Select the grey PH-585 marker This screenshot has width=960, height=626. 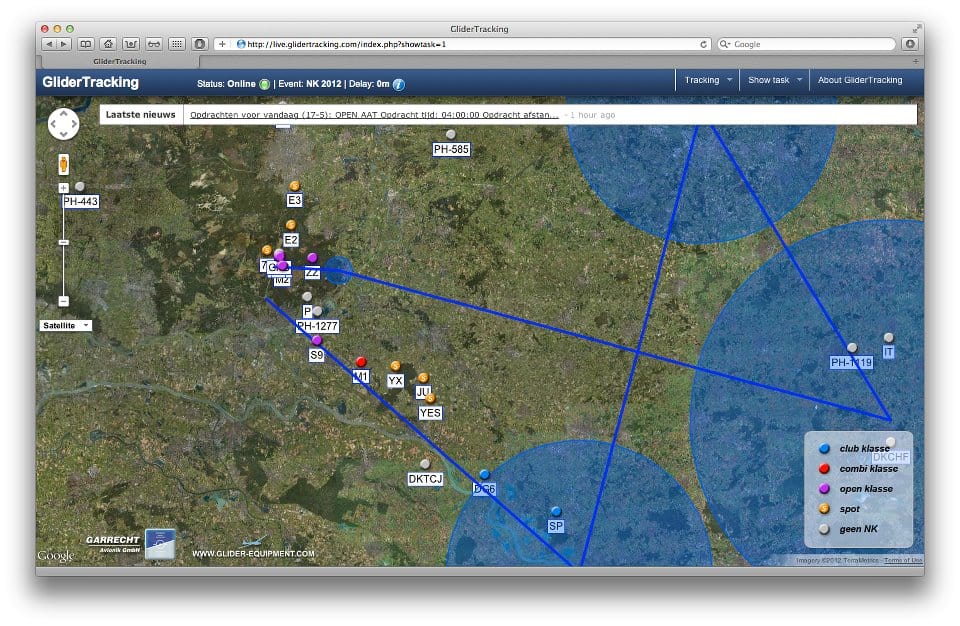tap(451, 134)
